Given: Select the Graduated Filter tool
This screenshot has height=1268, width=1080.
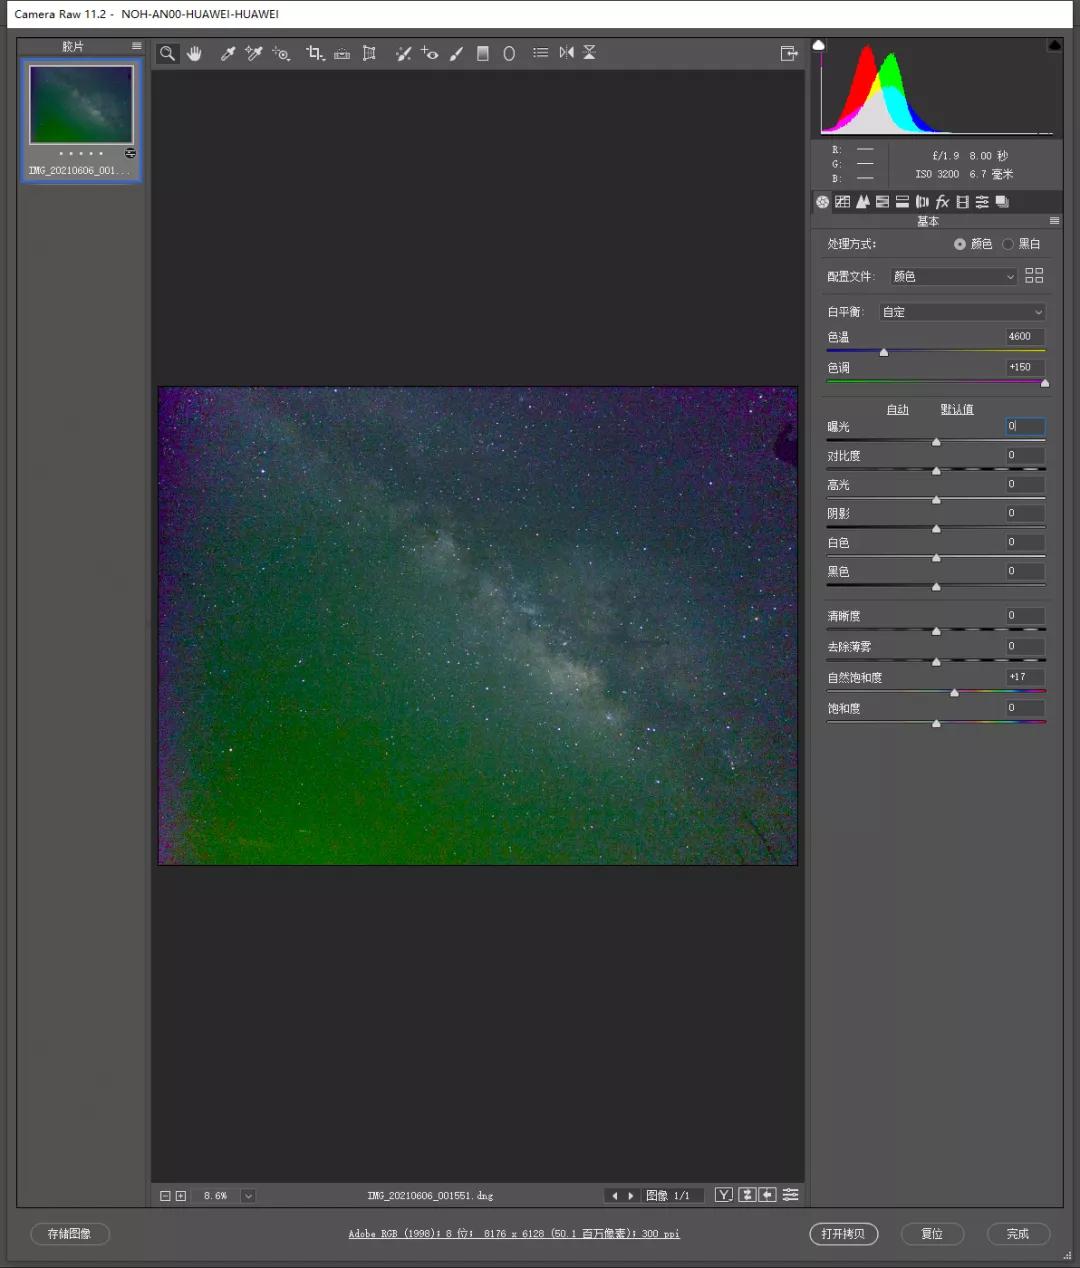Looking at the screenshot, I should (483, 54).
